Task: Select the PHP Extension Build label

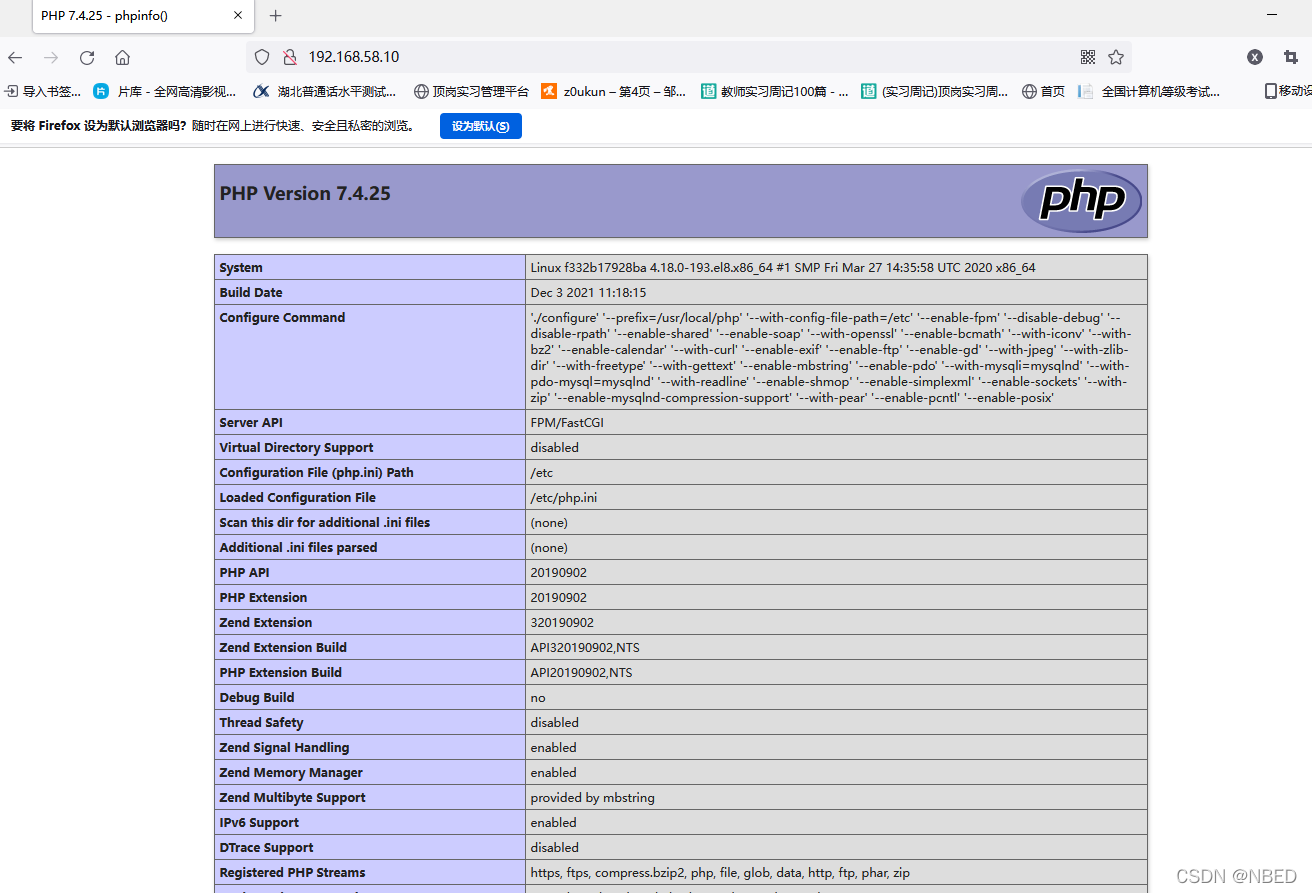Action: [x=281, y=673]
